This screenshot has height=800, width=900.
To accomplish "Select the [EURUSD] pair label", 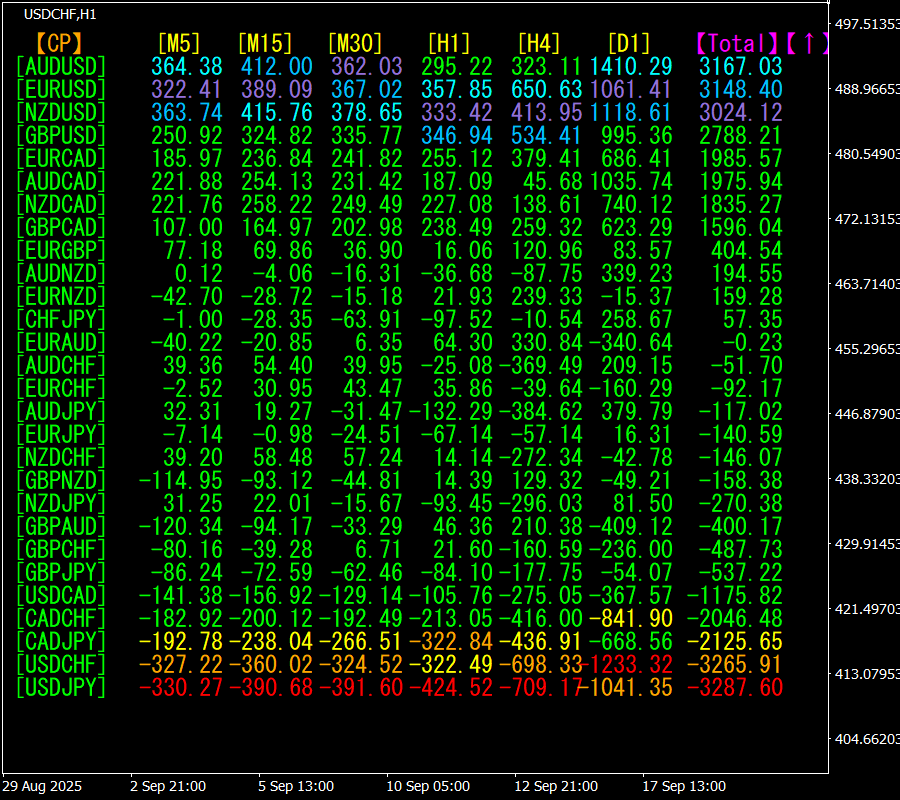I will [x=61, y=90].
